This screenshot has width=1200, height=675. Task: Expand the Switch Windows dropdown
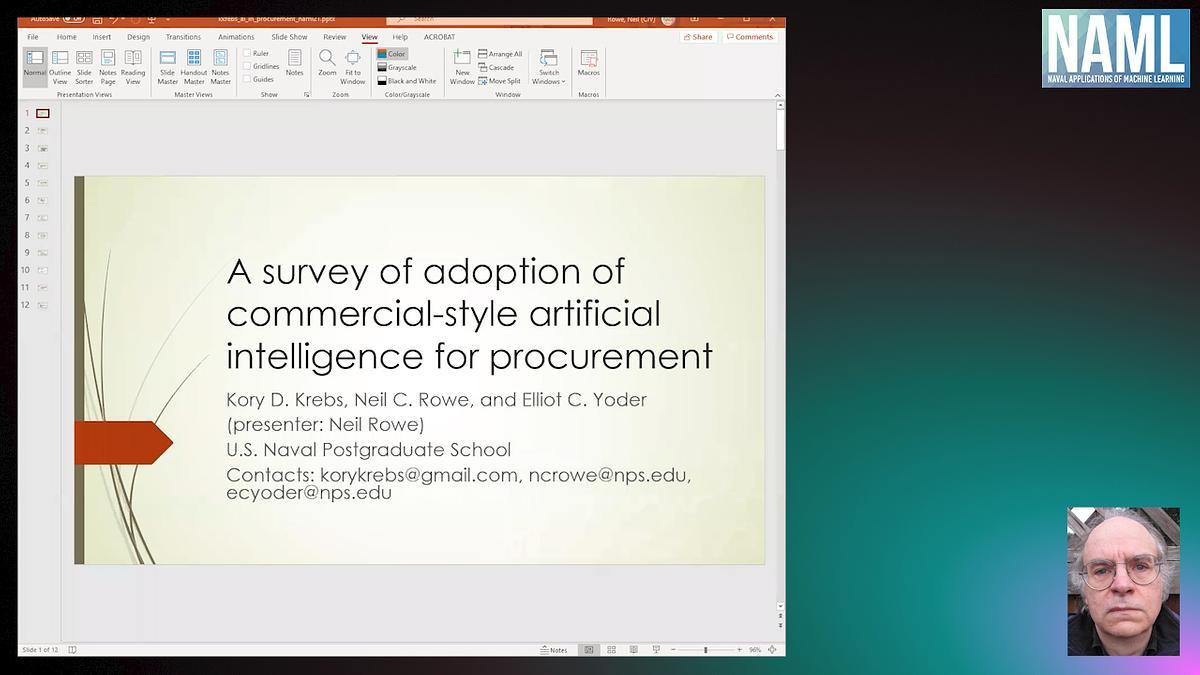[548, 67]
